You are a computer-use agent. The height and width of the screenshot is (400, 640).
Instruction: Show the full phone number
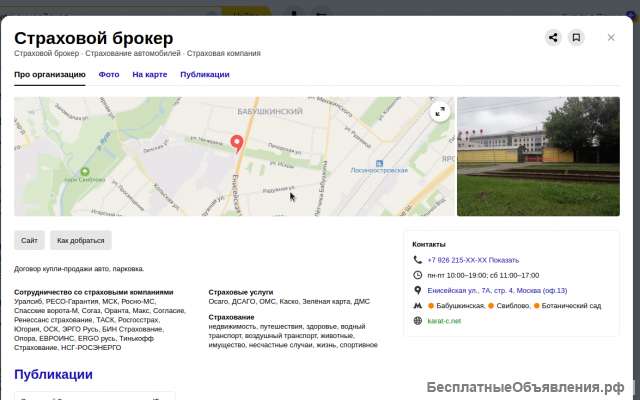click(x=504, y=260)
